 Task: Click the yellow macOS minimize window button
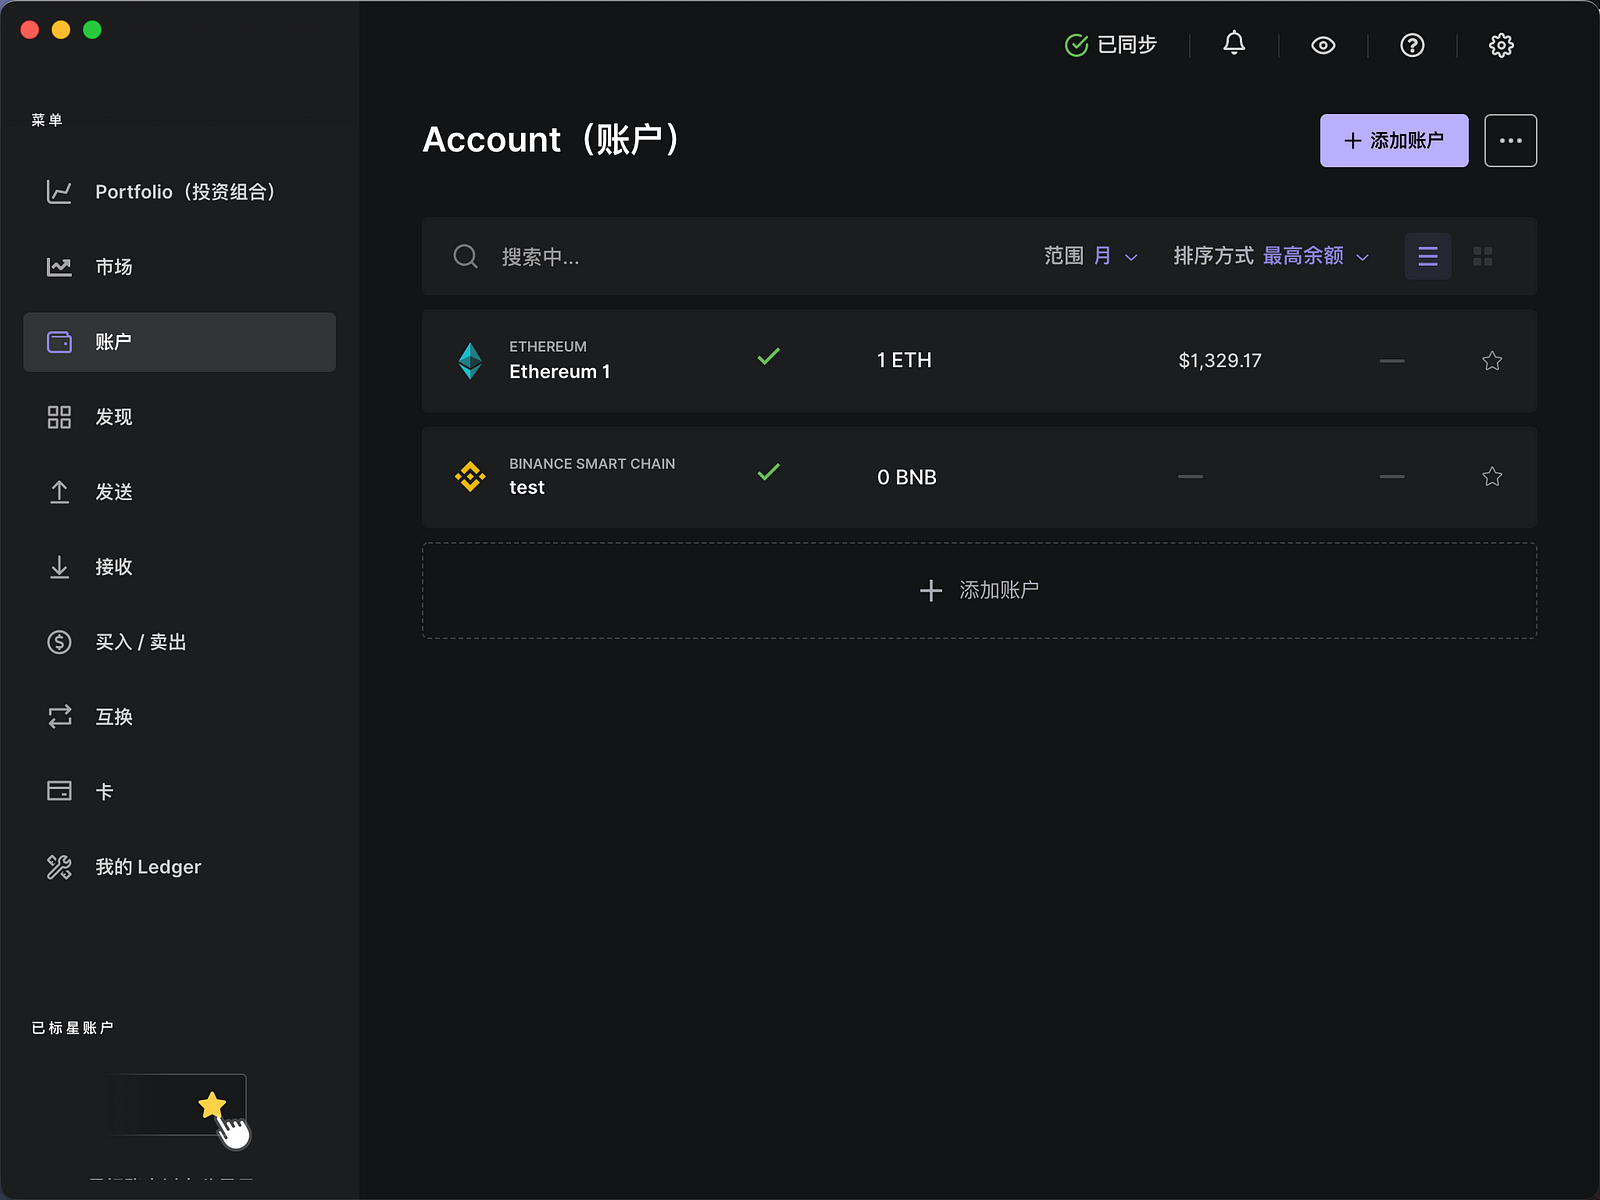[x=61, y=30]
